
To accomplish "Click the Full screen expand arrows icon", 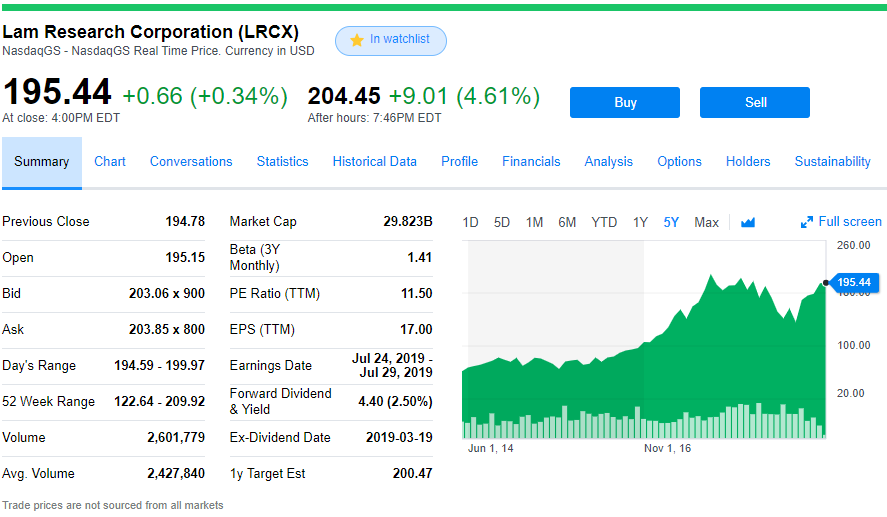I will [x=807, y=222].
